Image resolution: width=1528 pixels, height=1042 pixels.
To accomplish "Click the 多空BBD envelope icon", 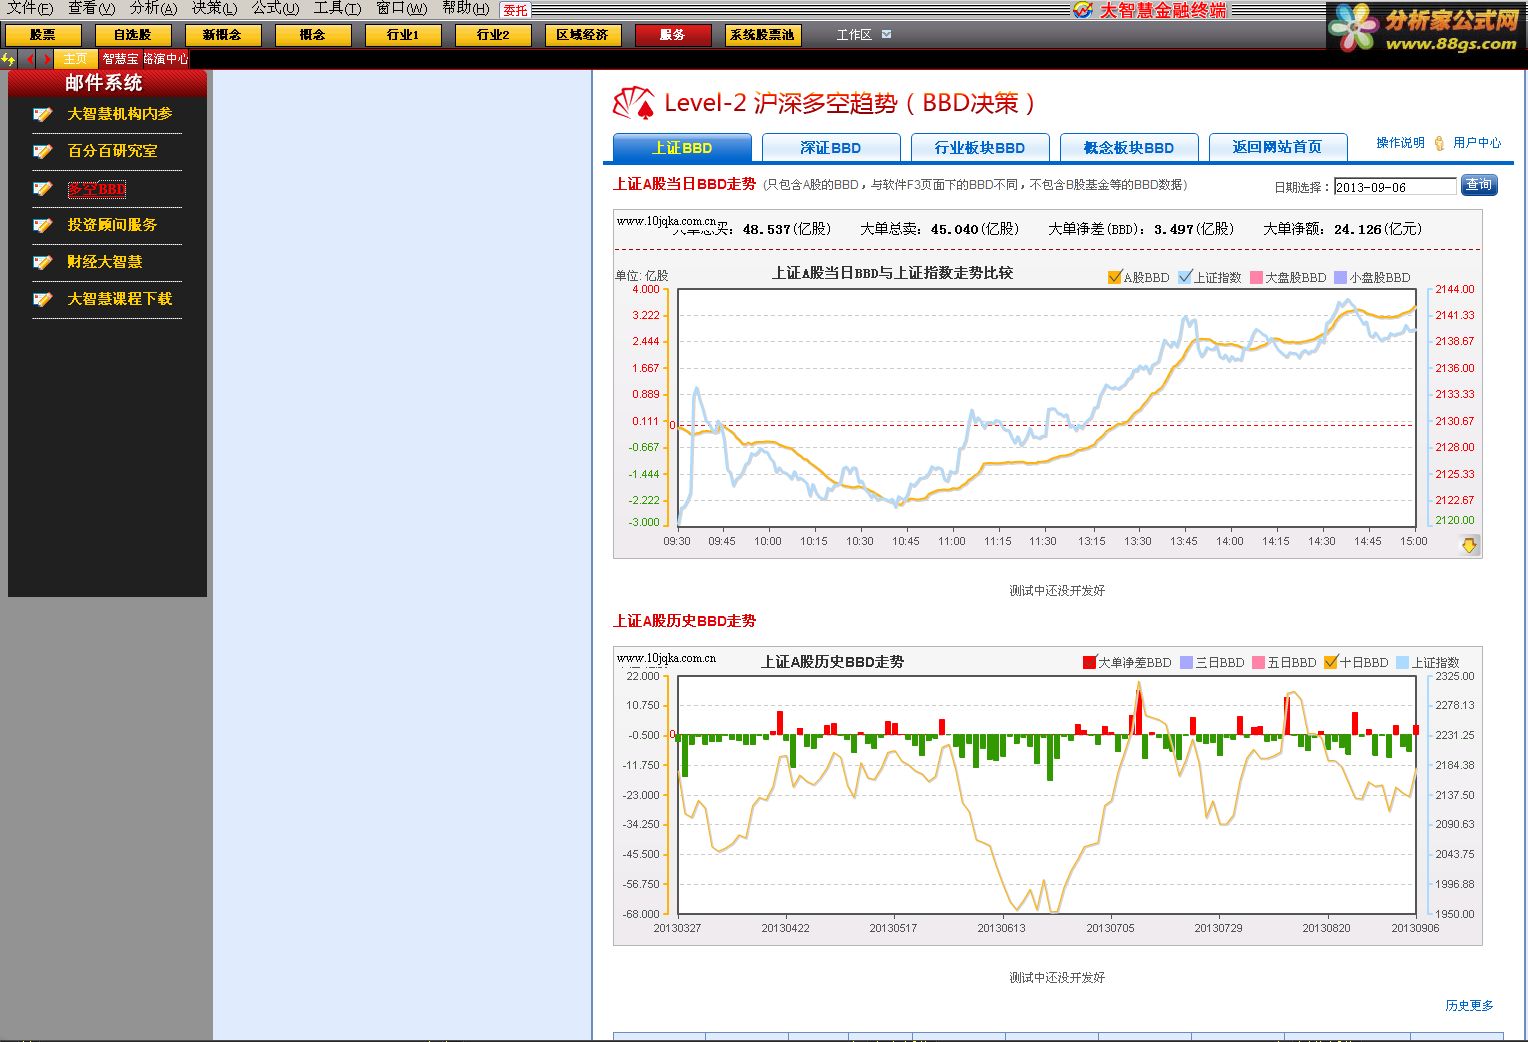I will (42, 189).
